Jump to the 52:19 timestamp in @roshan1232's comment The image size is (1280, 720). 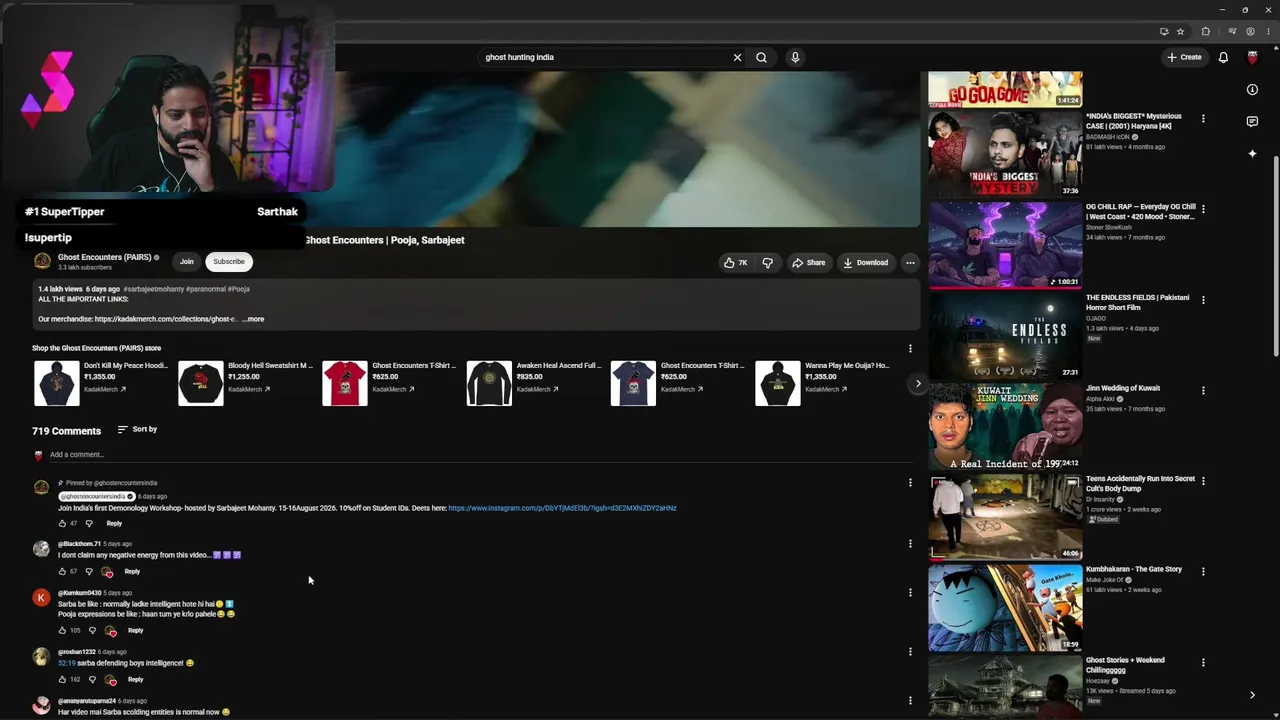pos(66,663)
